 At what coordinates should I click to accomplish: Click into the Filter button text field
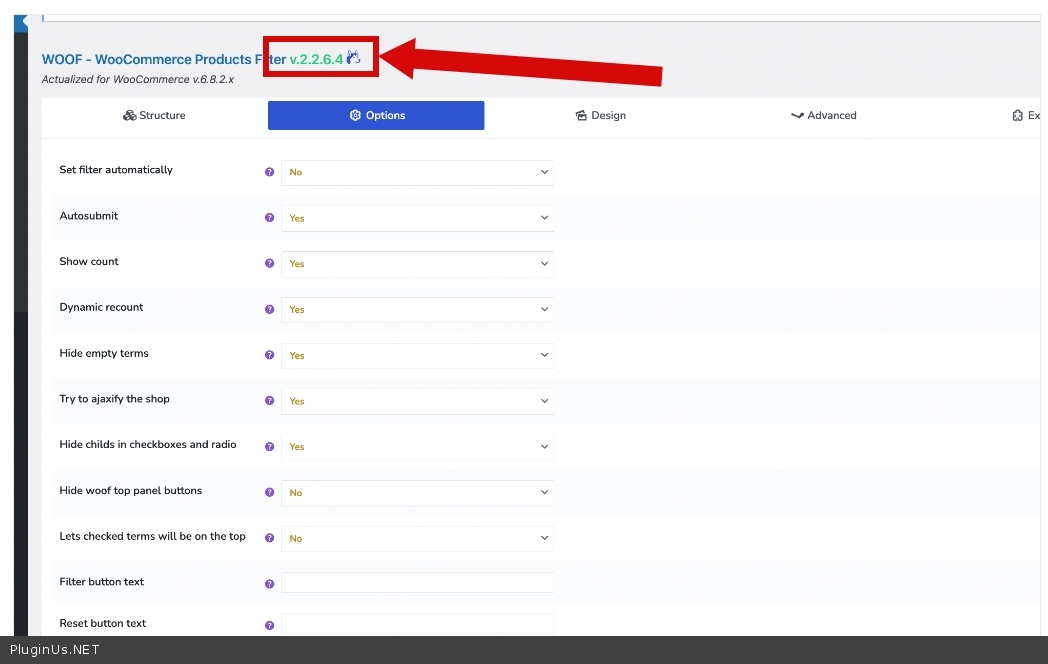(x=417, y=583)
